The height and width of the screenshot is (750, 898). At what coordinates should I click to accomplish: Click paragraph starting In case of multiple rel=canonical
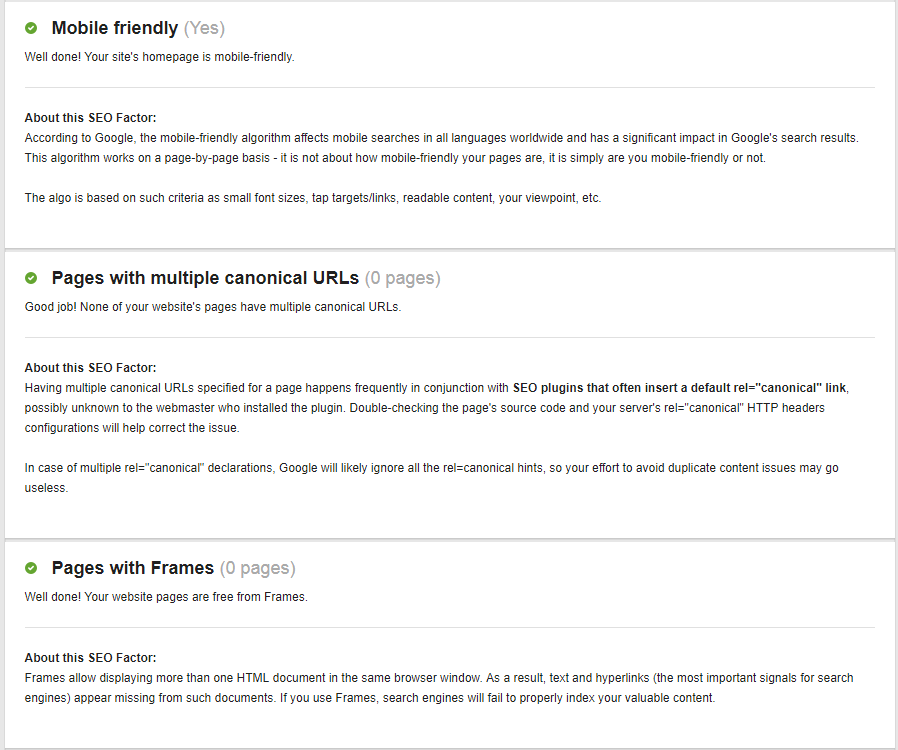pos(430,478)
